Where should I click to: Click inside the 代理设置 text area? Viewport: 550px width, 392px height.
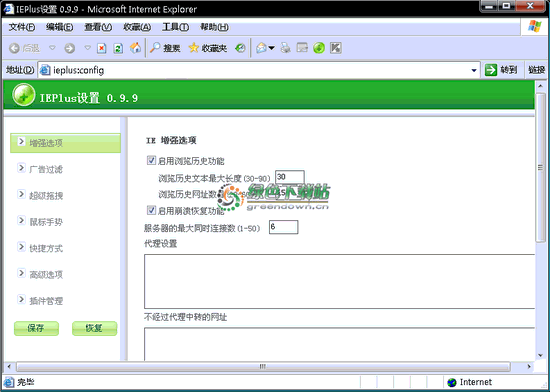(339, 282)
